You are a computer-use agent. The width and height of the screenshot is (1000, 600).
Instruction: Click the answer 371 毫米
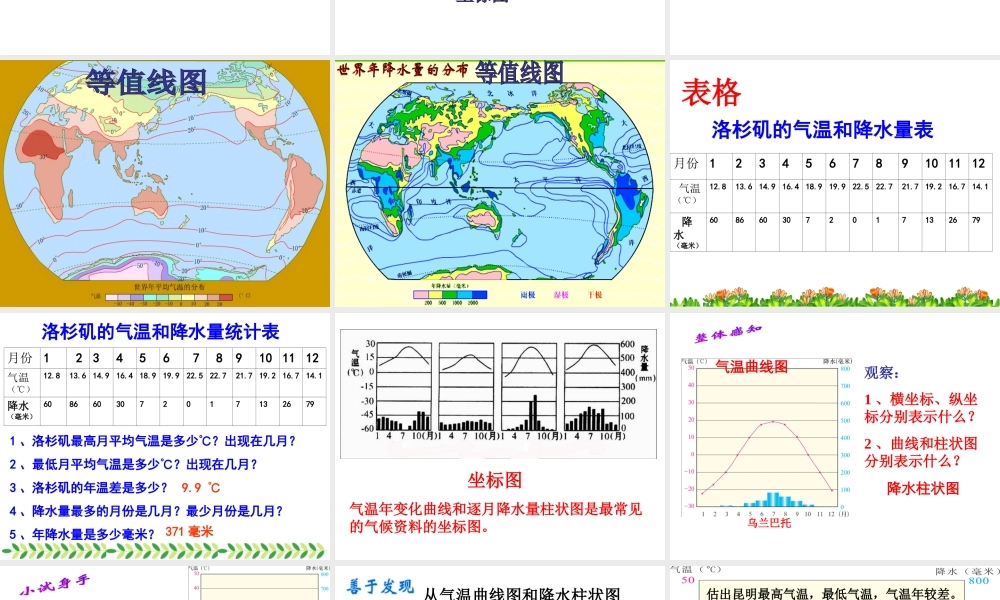point(189,532)
